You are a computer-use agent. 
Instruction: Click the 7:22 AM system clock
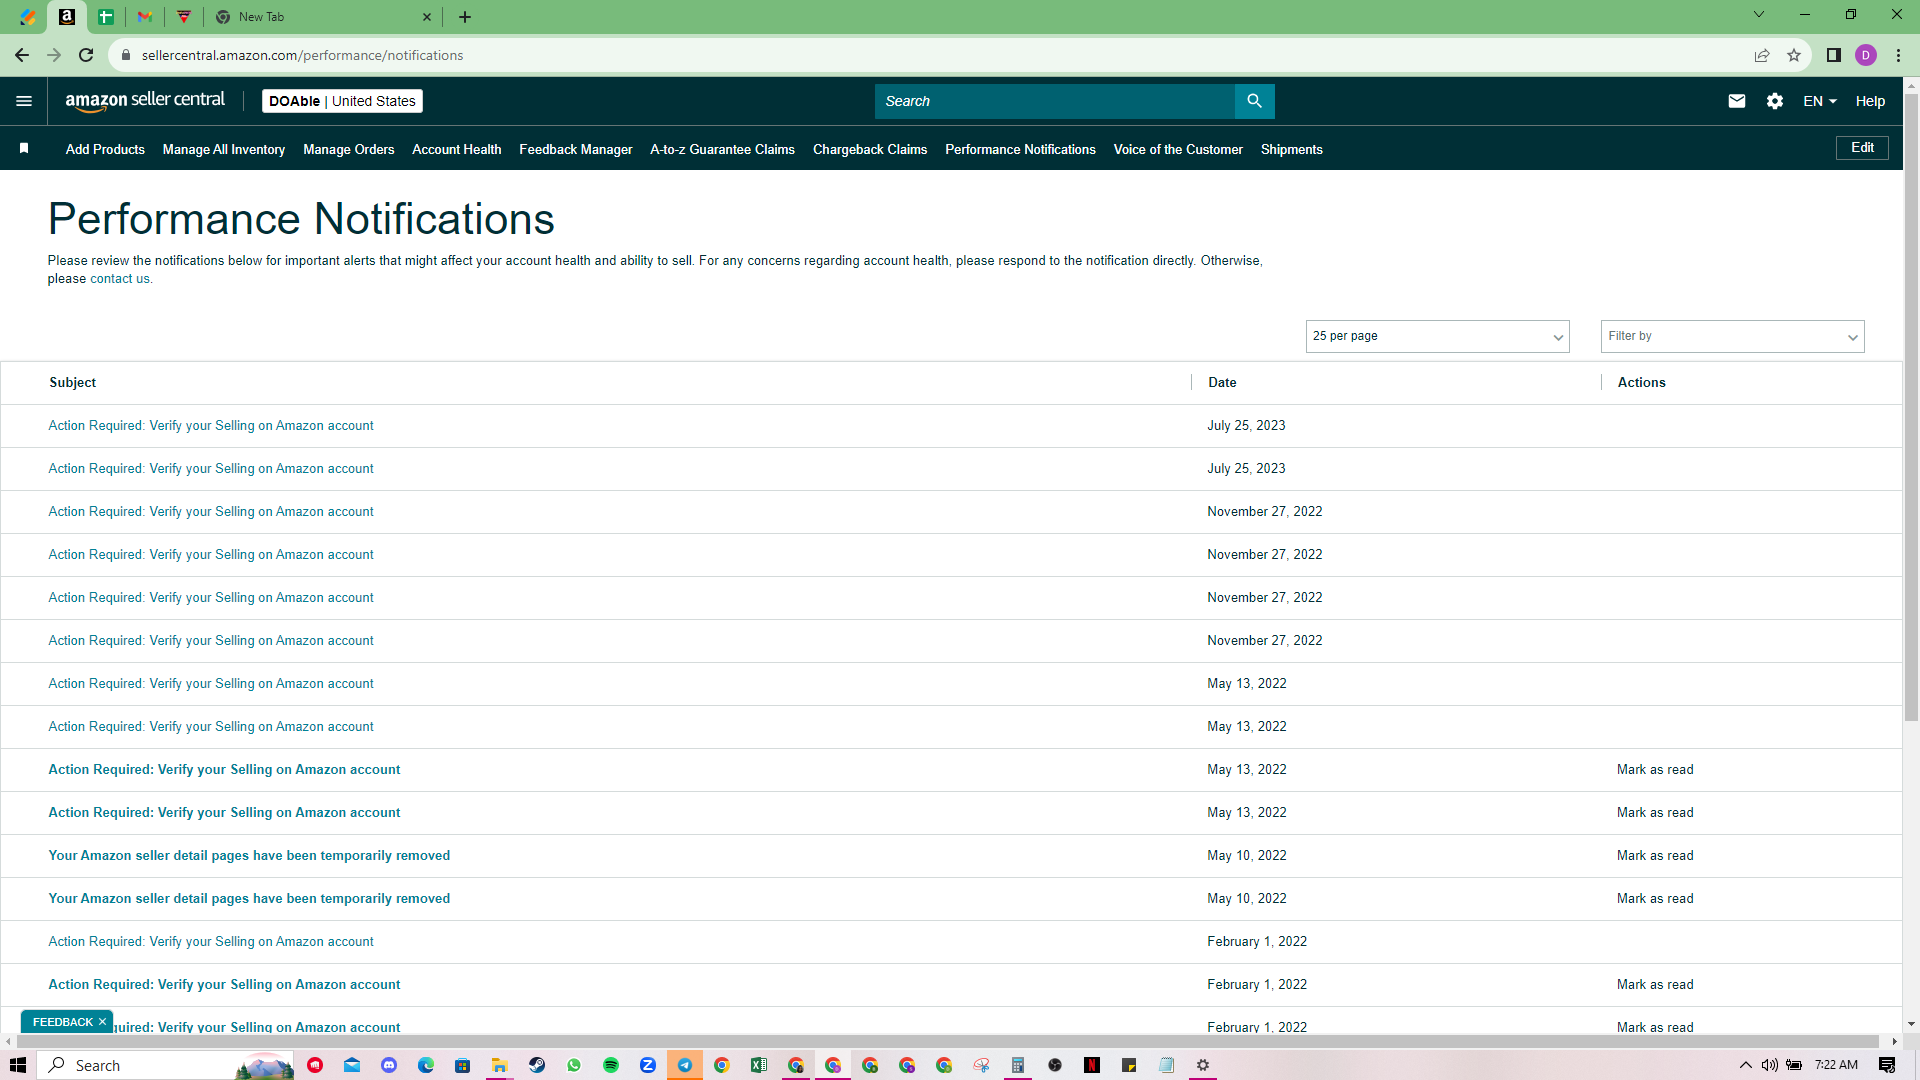pyautogui.click(x=1836, y=1065)
